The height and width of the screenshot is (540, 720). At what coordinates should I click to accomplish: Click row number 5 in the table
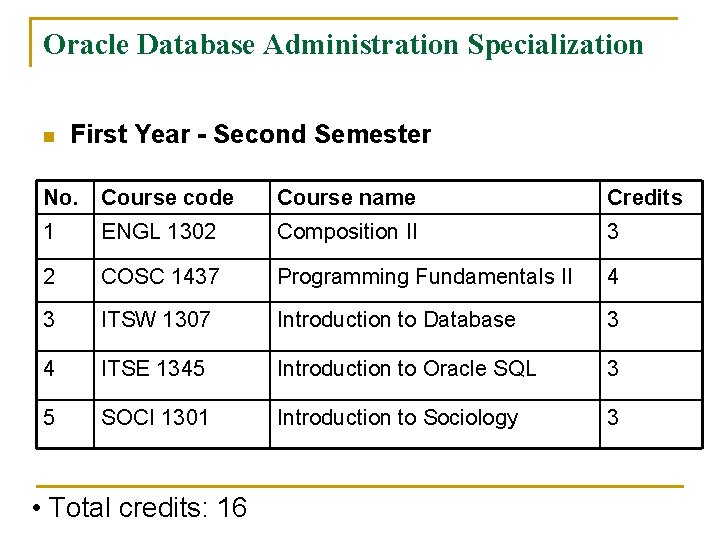[49, 418]
